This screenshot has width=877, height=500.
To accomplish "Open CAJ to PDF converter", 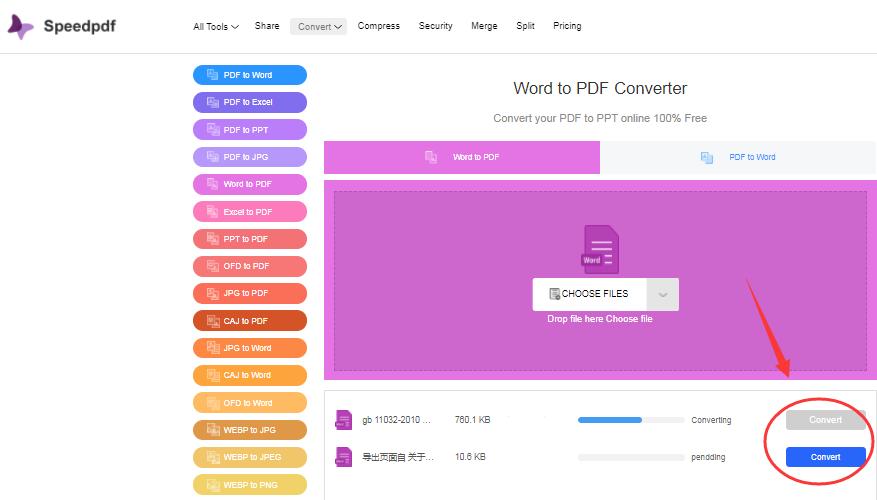I will click(250, 321).
